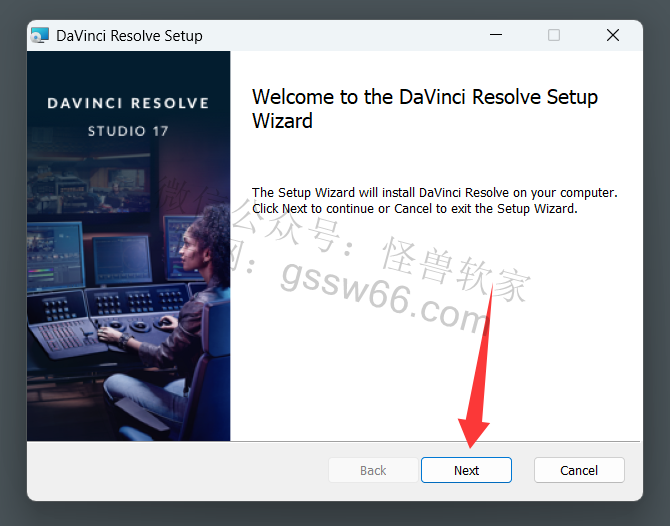The image size is (670, 526).
Task: Click the 'Welcome to the DaVinci Resolve Setup Wizard' heading
Action: click(x=425, y=109)
